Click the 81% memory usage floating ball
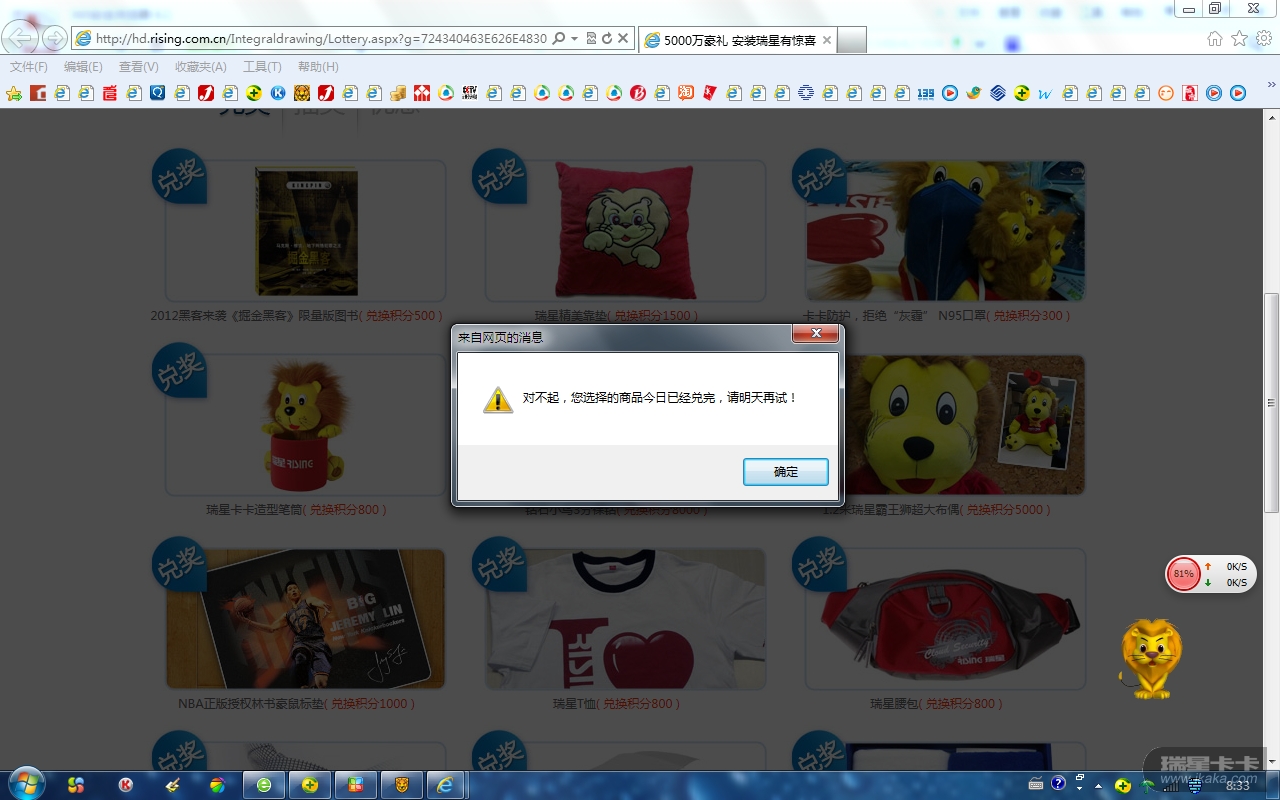The image size is (1280, 800). [1184, 574]
